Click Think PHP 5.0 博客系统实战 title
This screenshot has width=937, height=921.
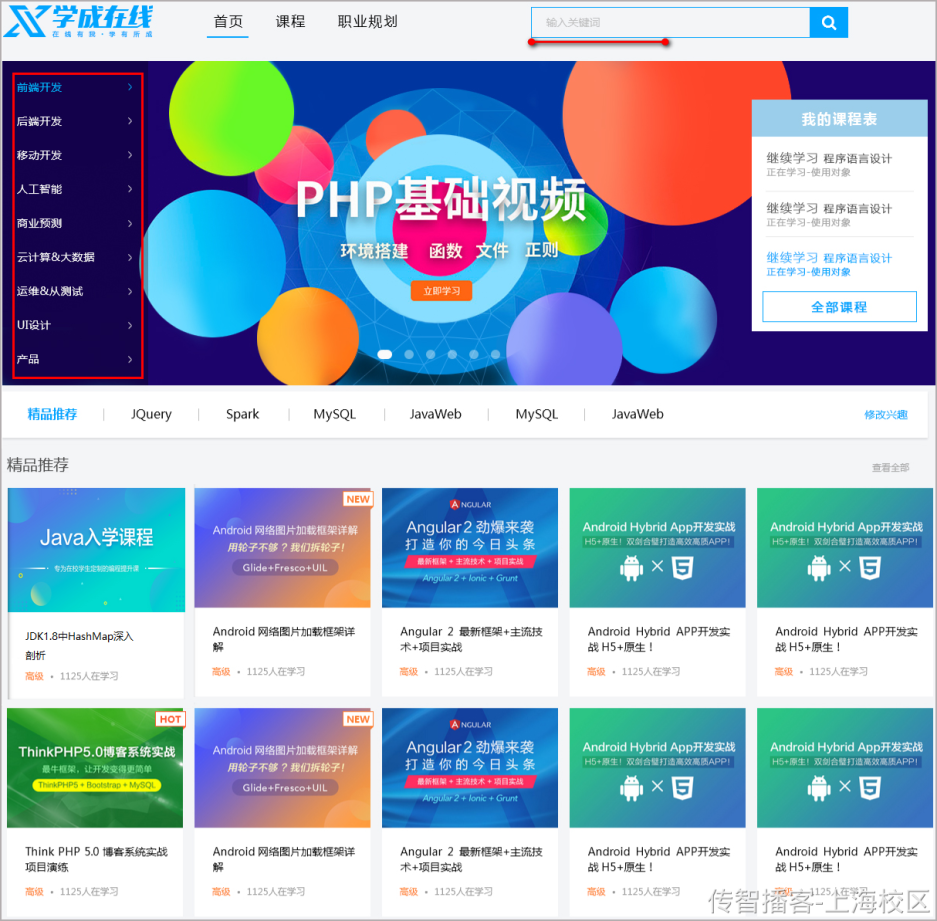click(96, 859)
